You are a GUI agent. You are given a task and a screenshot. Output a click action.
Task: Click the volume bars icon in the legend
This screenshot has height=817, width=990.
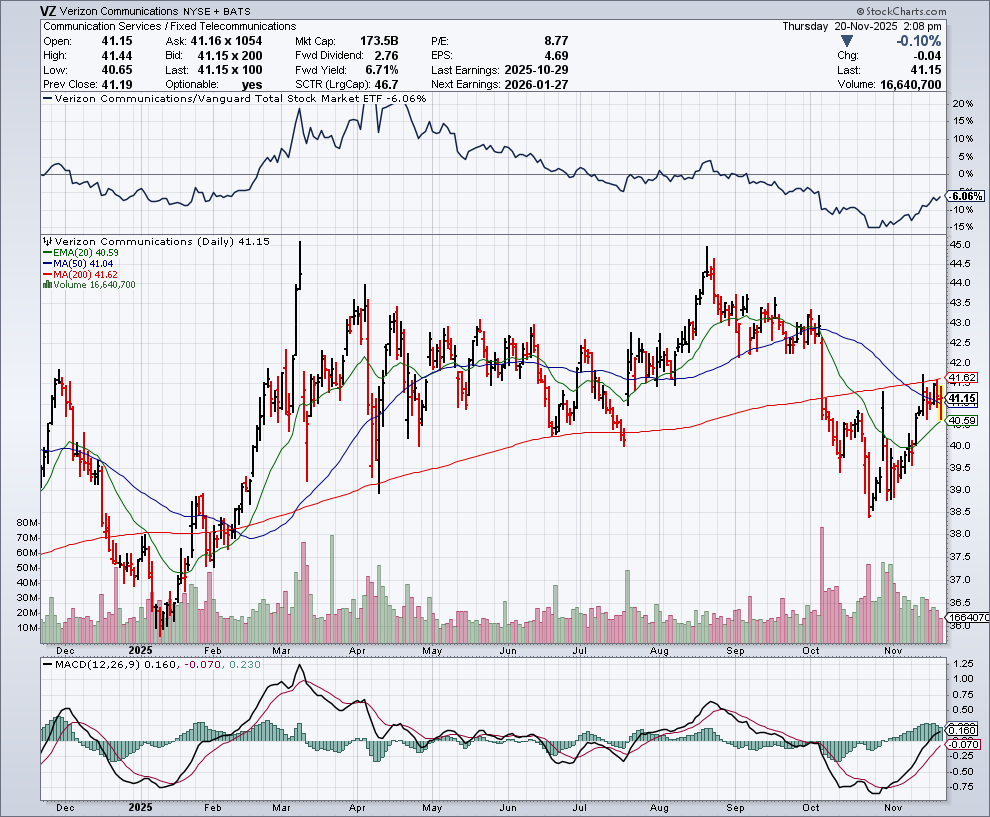(x=46, y=285)
